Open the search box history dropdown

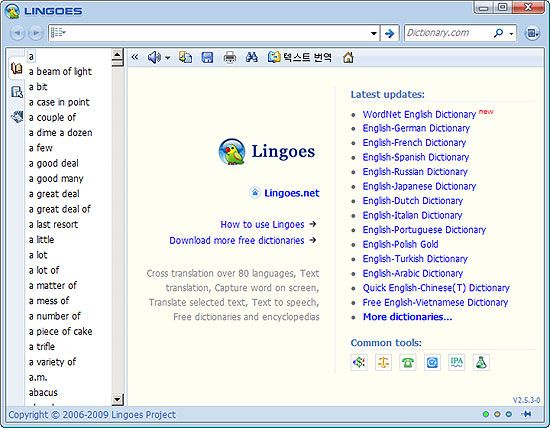pyautogui.click(x=374, y=33)
